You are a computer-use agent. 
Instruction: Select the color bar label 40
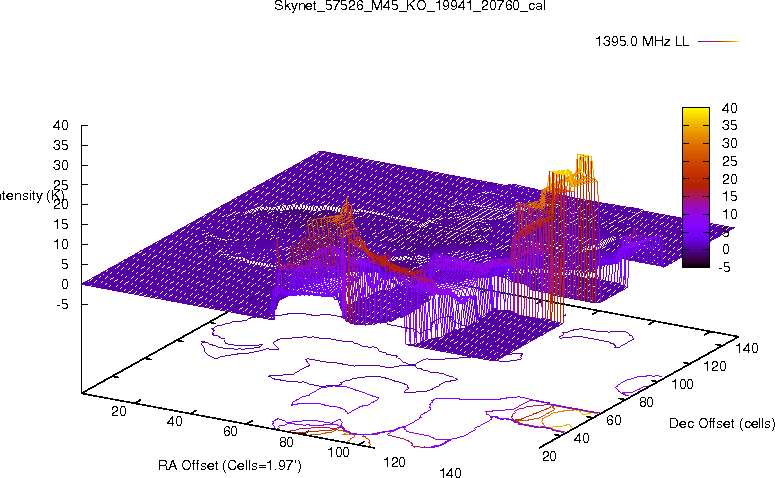(730, 108)
